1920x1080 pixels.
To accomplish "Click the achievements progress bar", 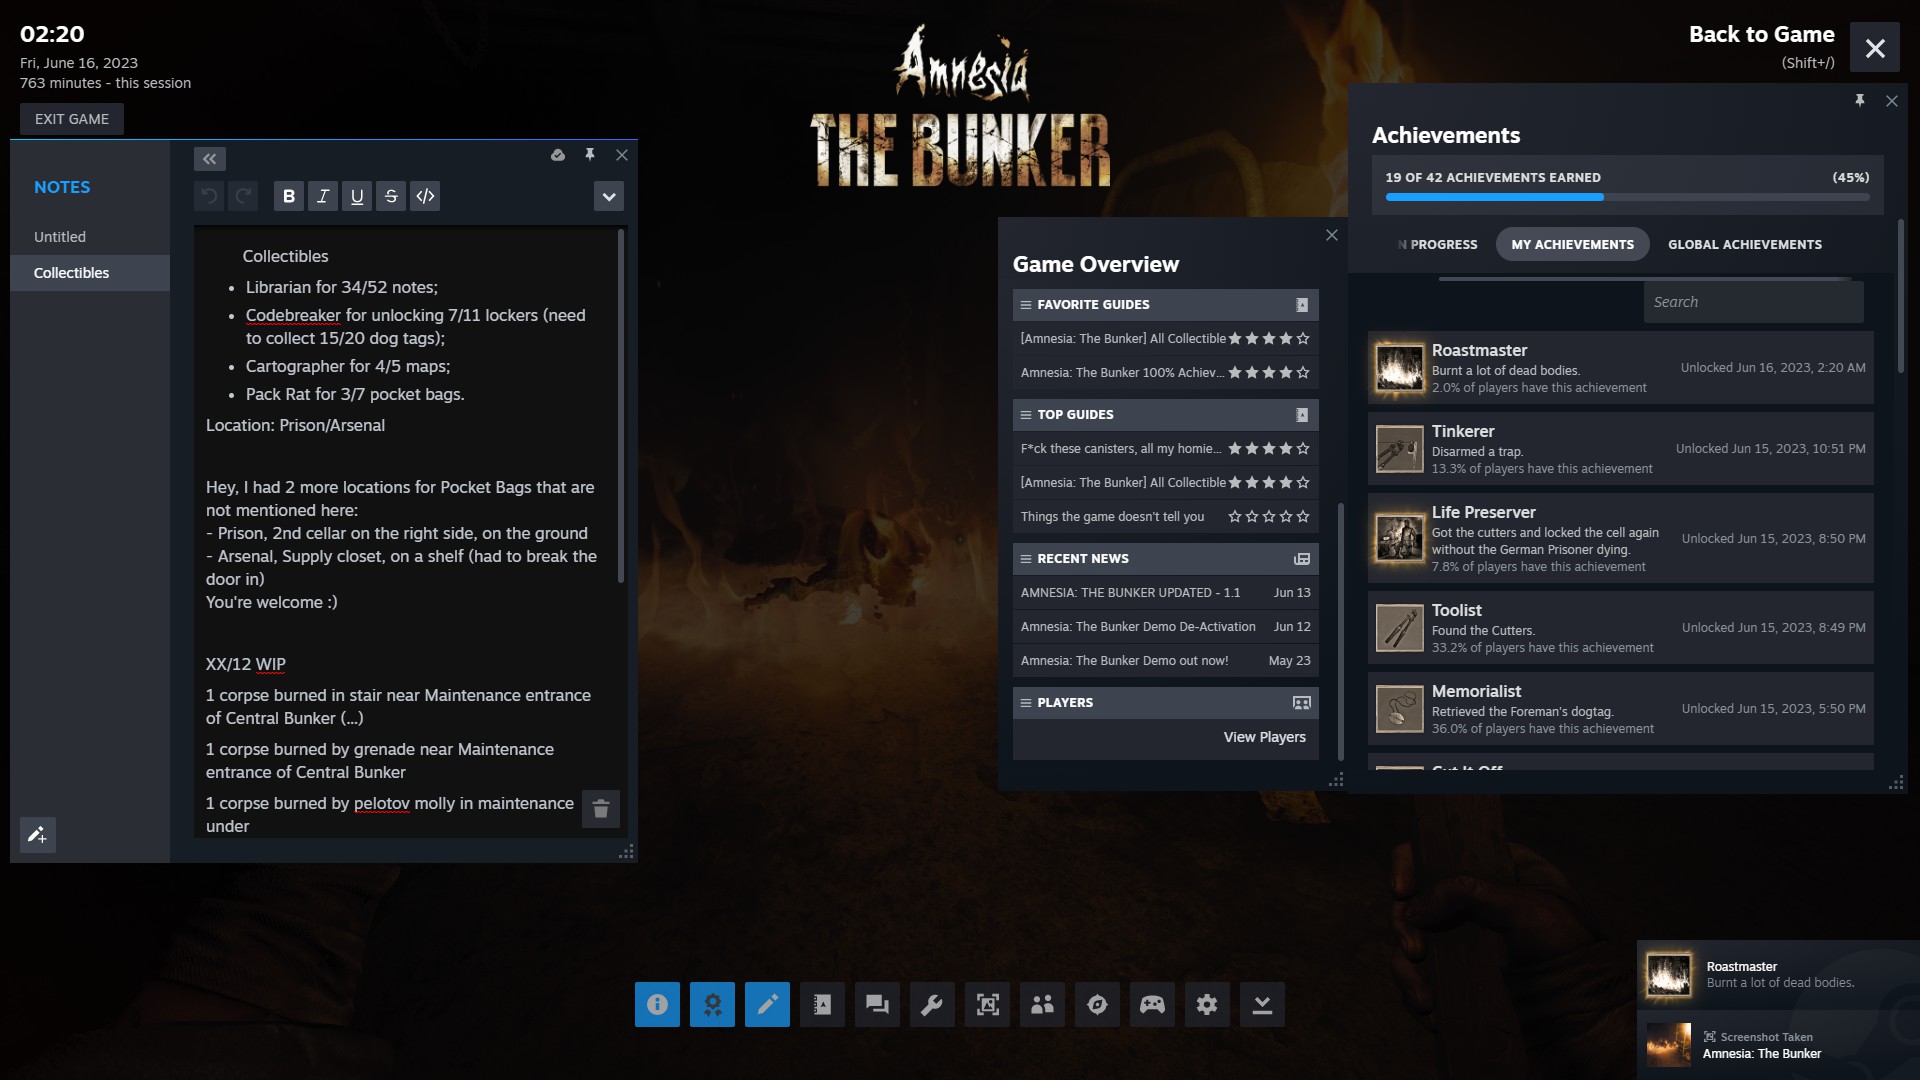I will coord(1627,197).
